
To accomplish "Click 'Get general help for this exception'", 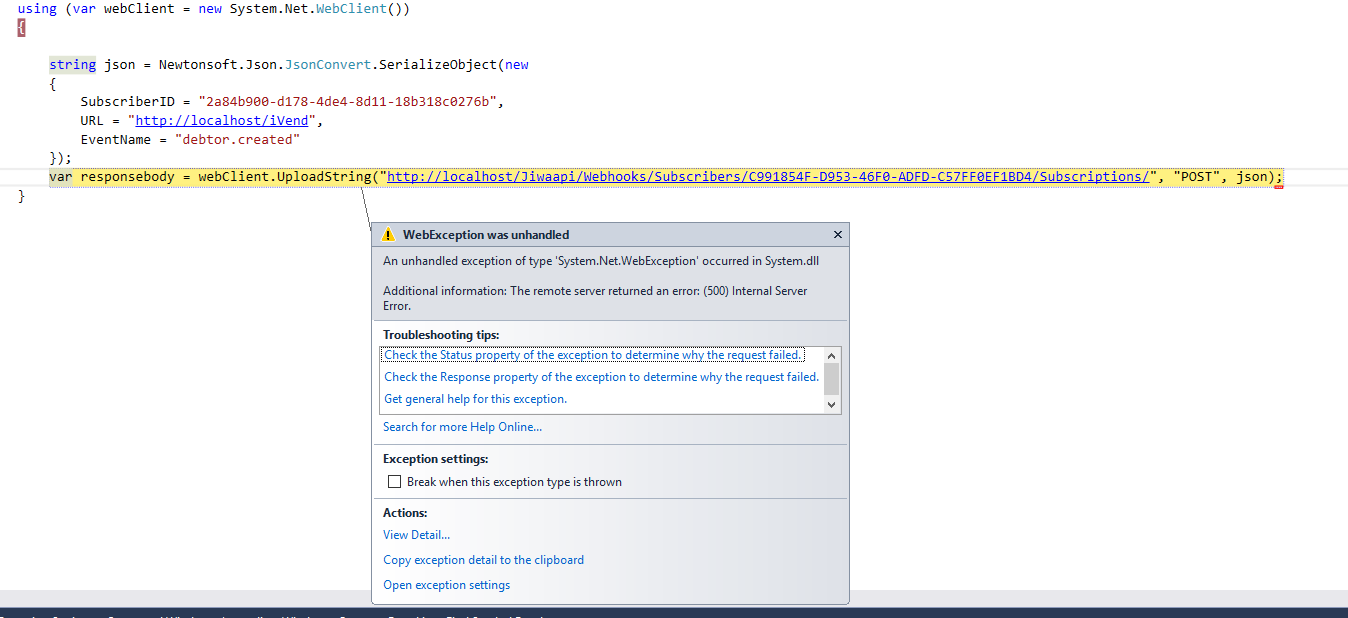I will [x=475, y=399].
